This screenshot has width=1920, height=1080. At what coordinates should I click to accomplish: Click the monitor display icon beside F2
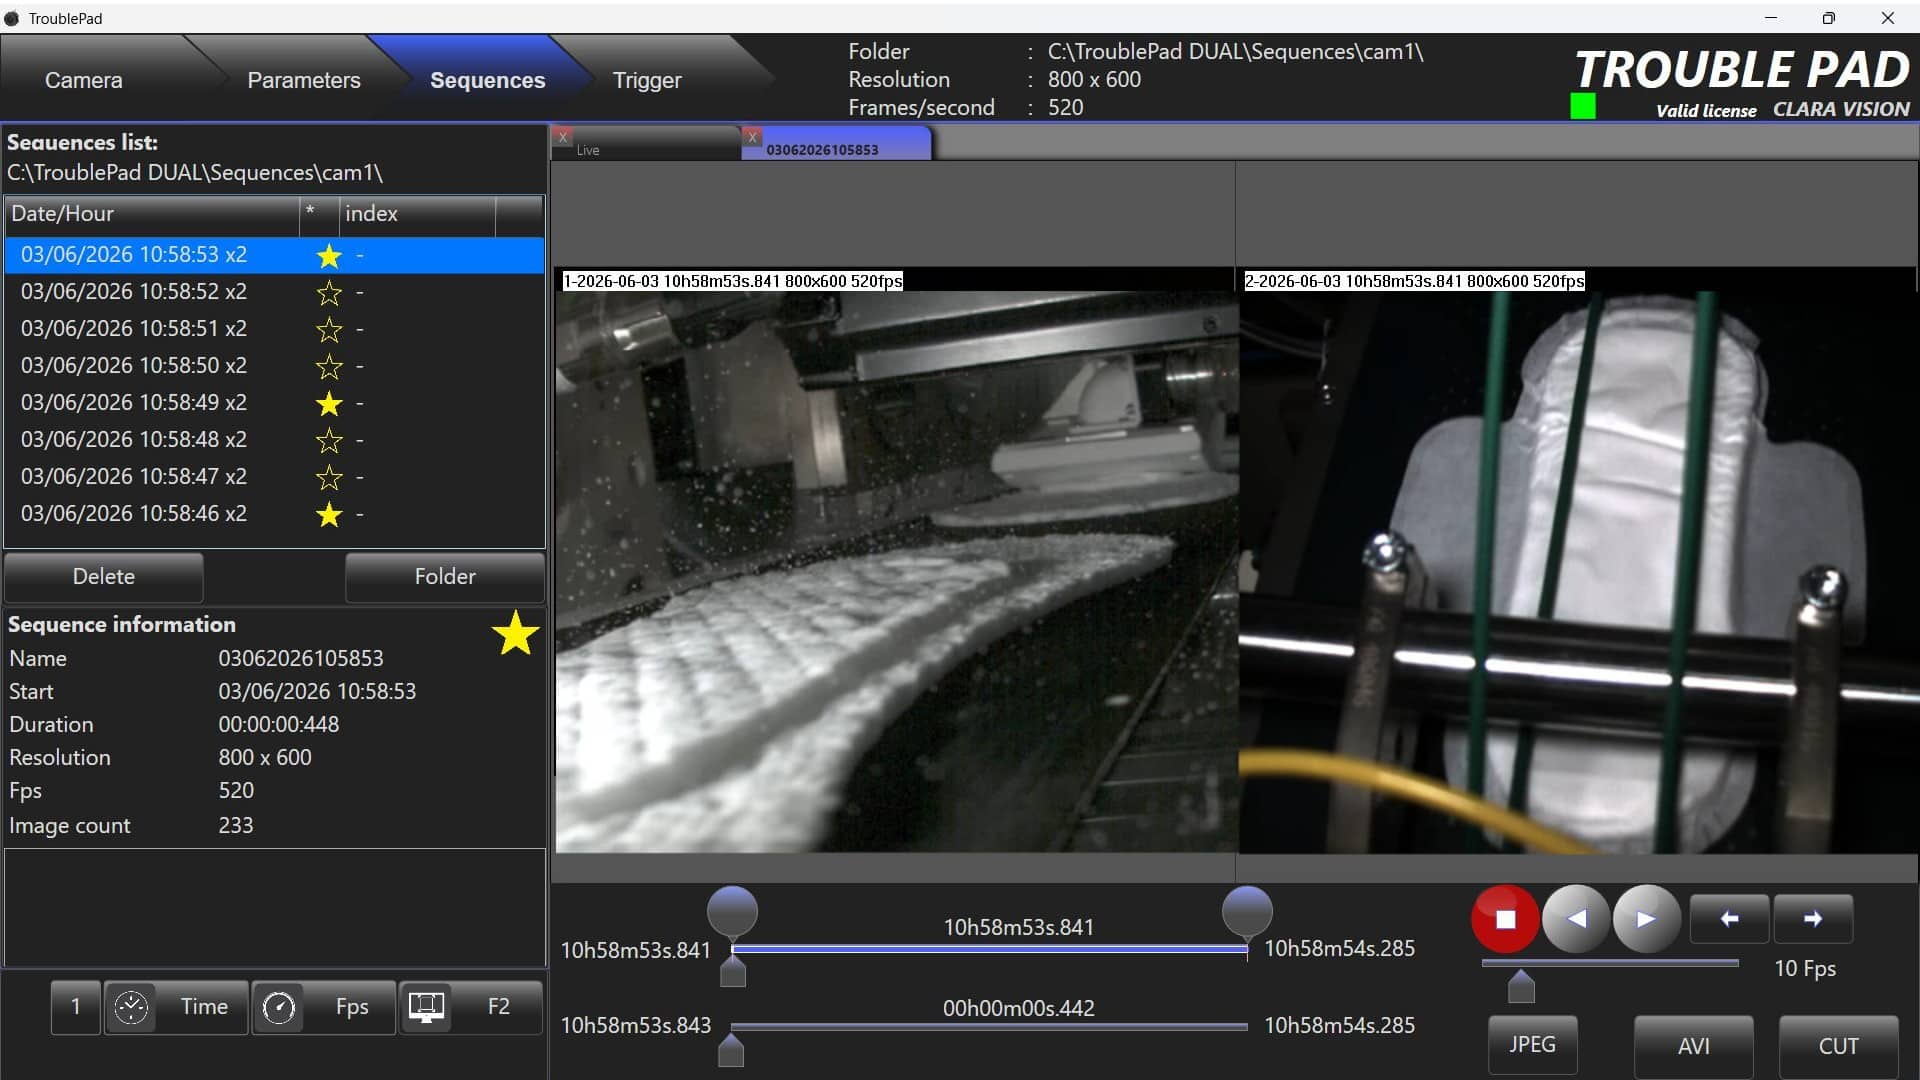427,1007
